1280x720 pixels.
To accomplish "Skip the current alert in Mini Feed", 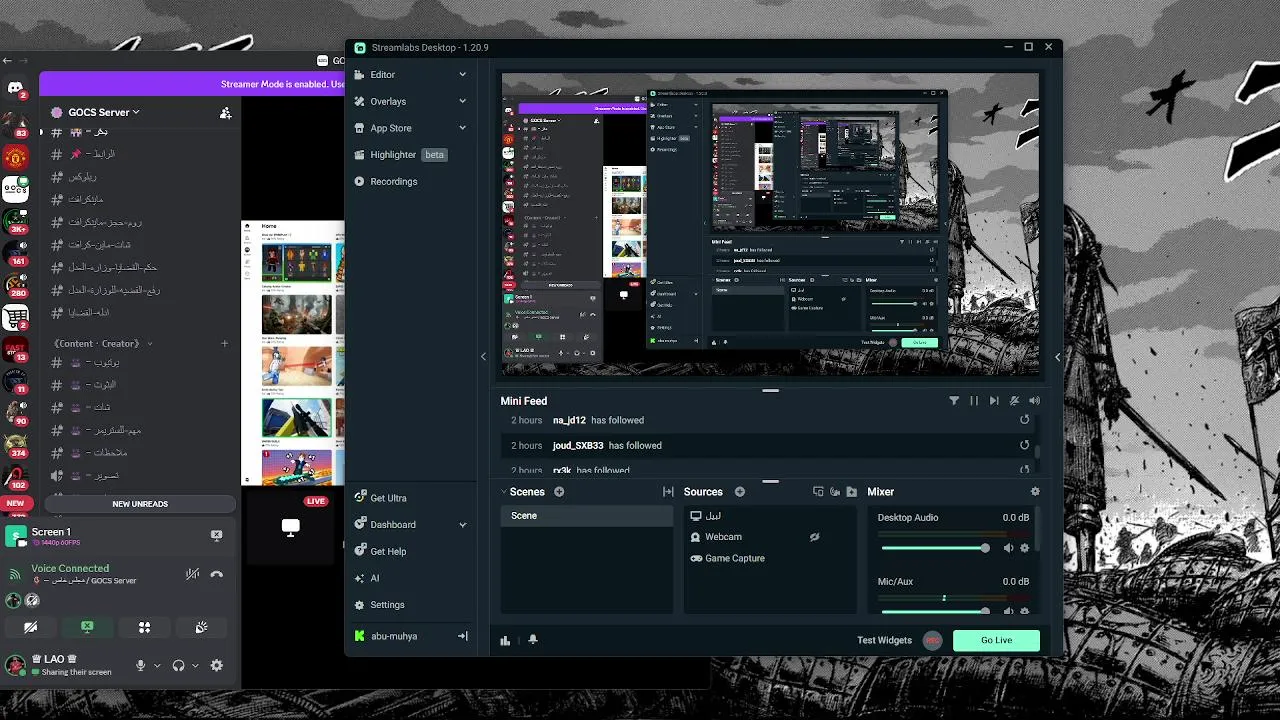I will click(x=994, y=401).
